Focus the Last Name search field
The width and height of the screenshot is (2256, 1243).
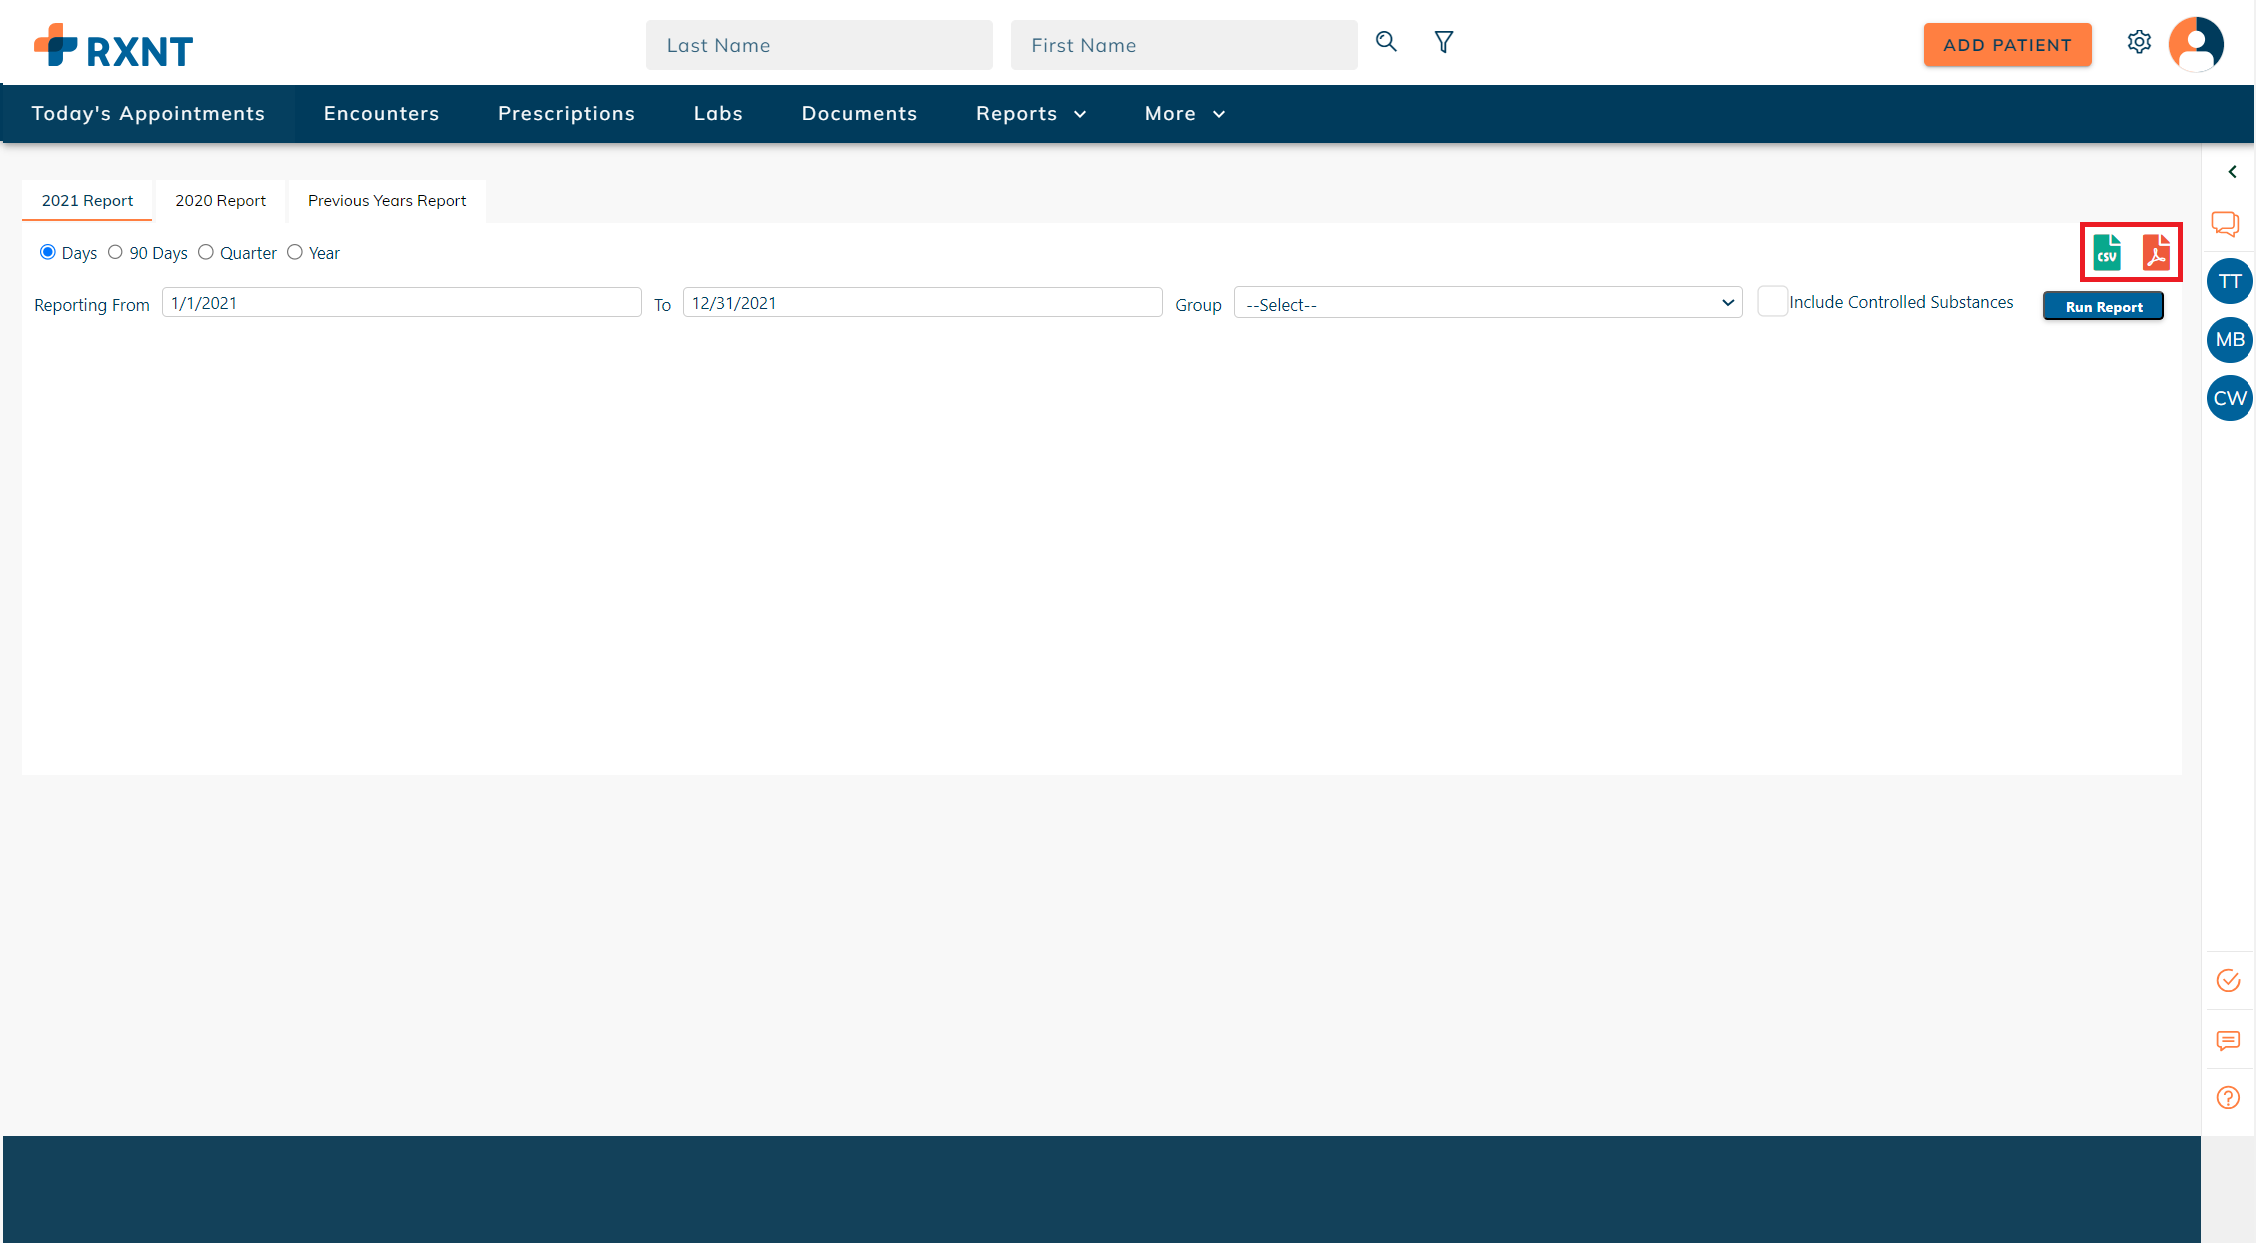coord(819,45)
